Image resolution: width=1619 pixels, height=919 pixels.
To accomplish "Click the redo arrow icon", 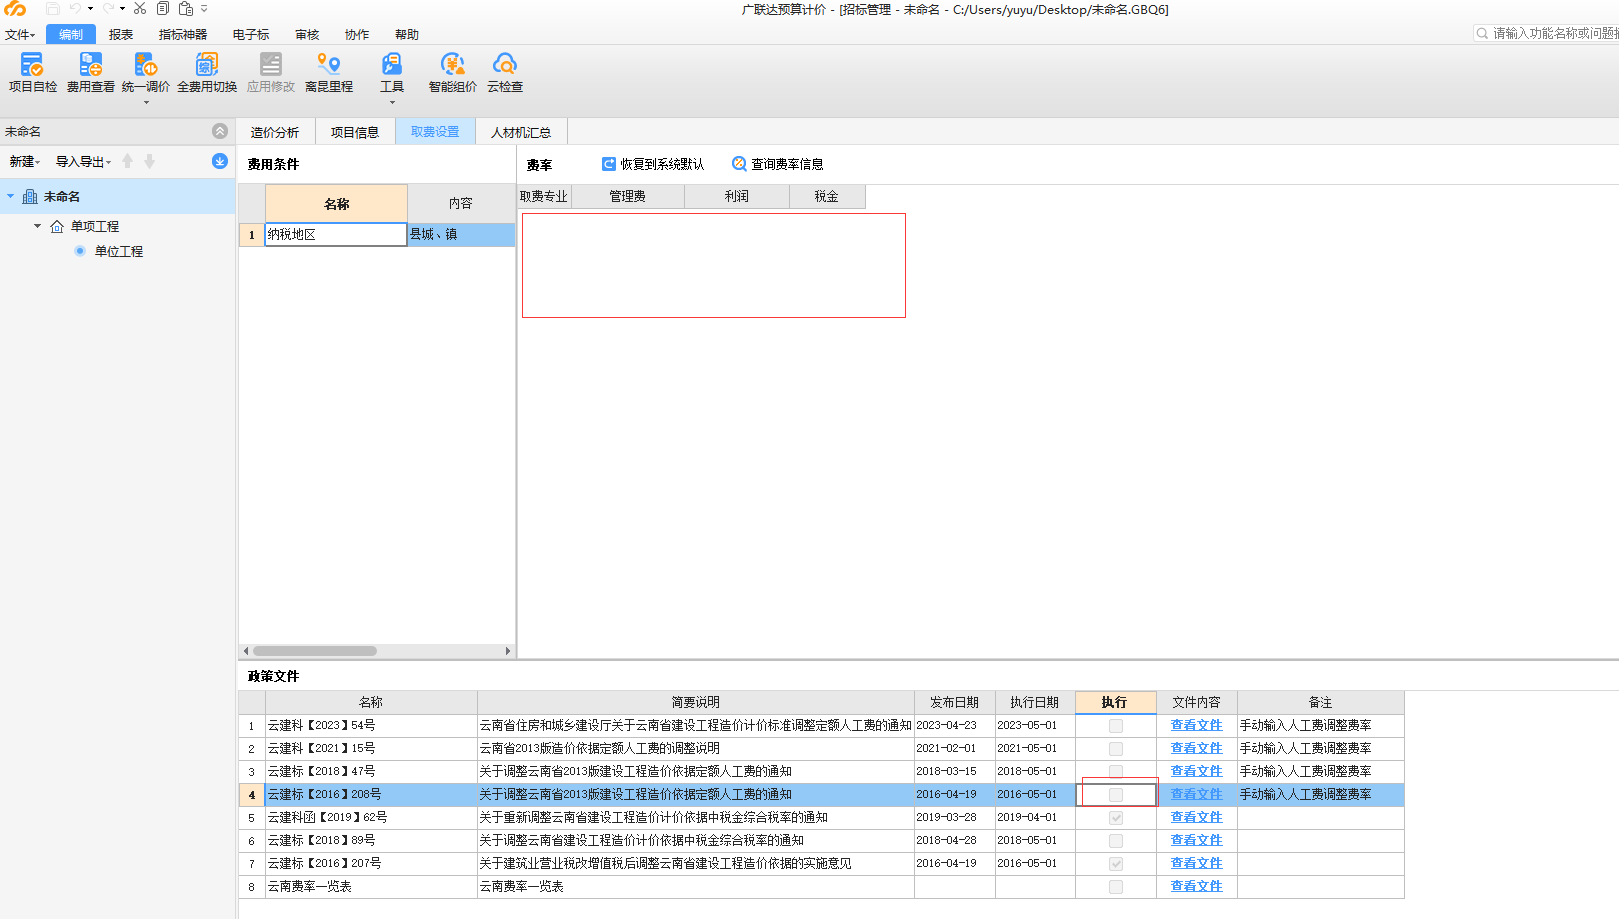I will 107,9.
